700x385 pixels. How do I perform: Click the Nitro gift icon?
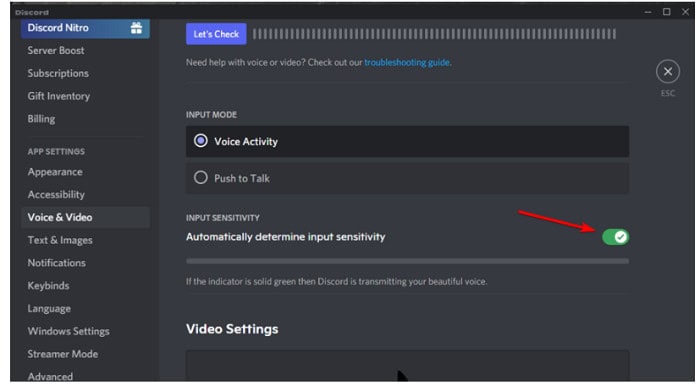[x=136, y=28]
